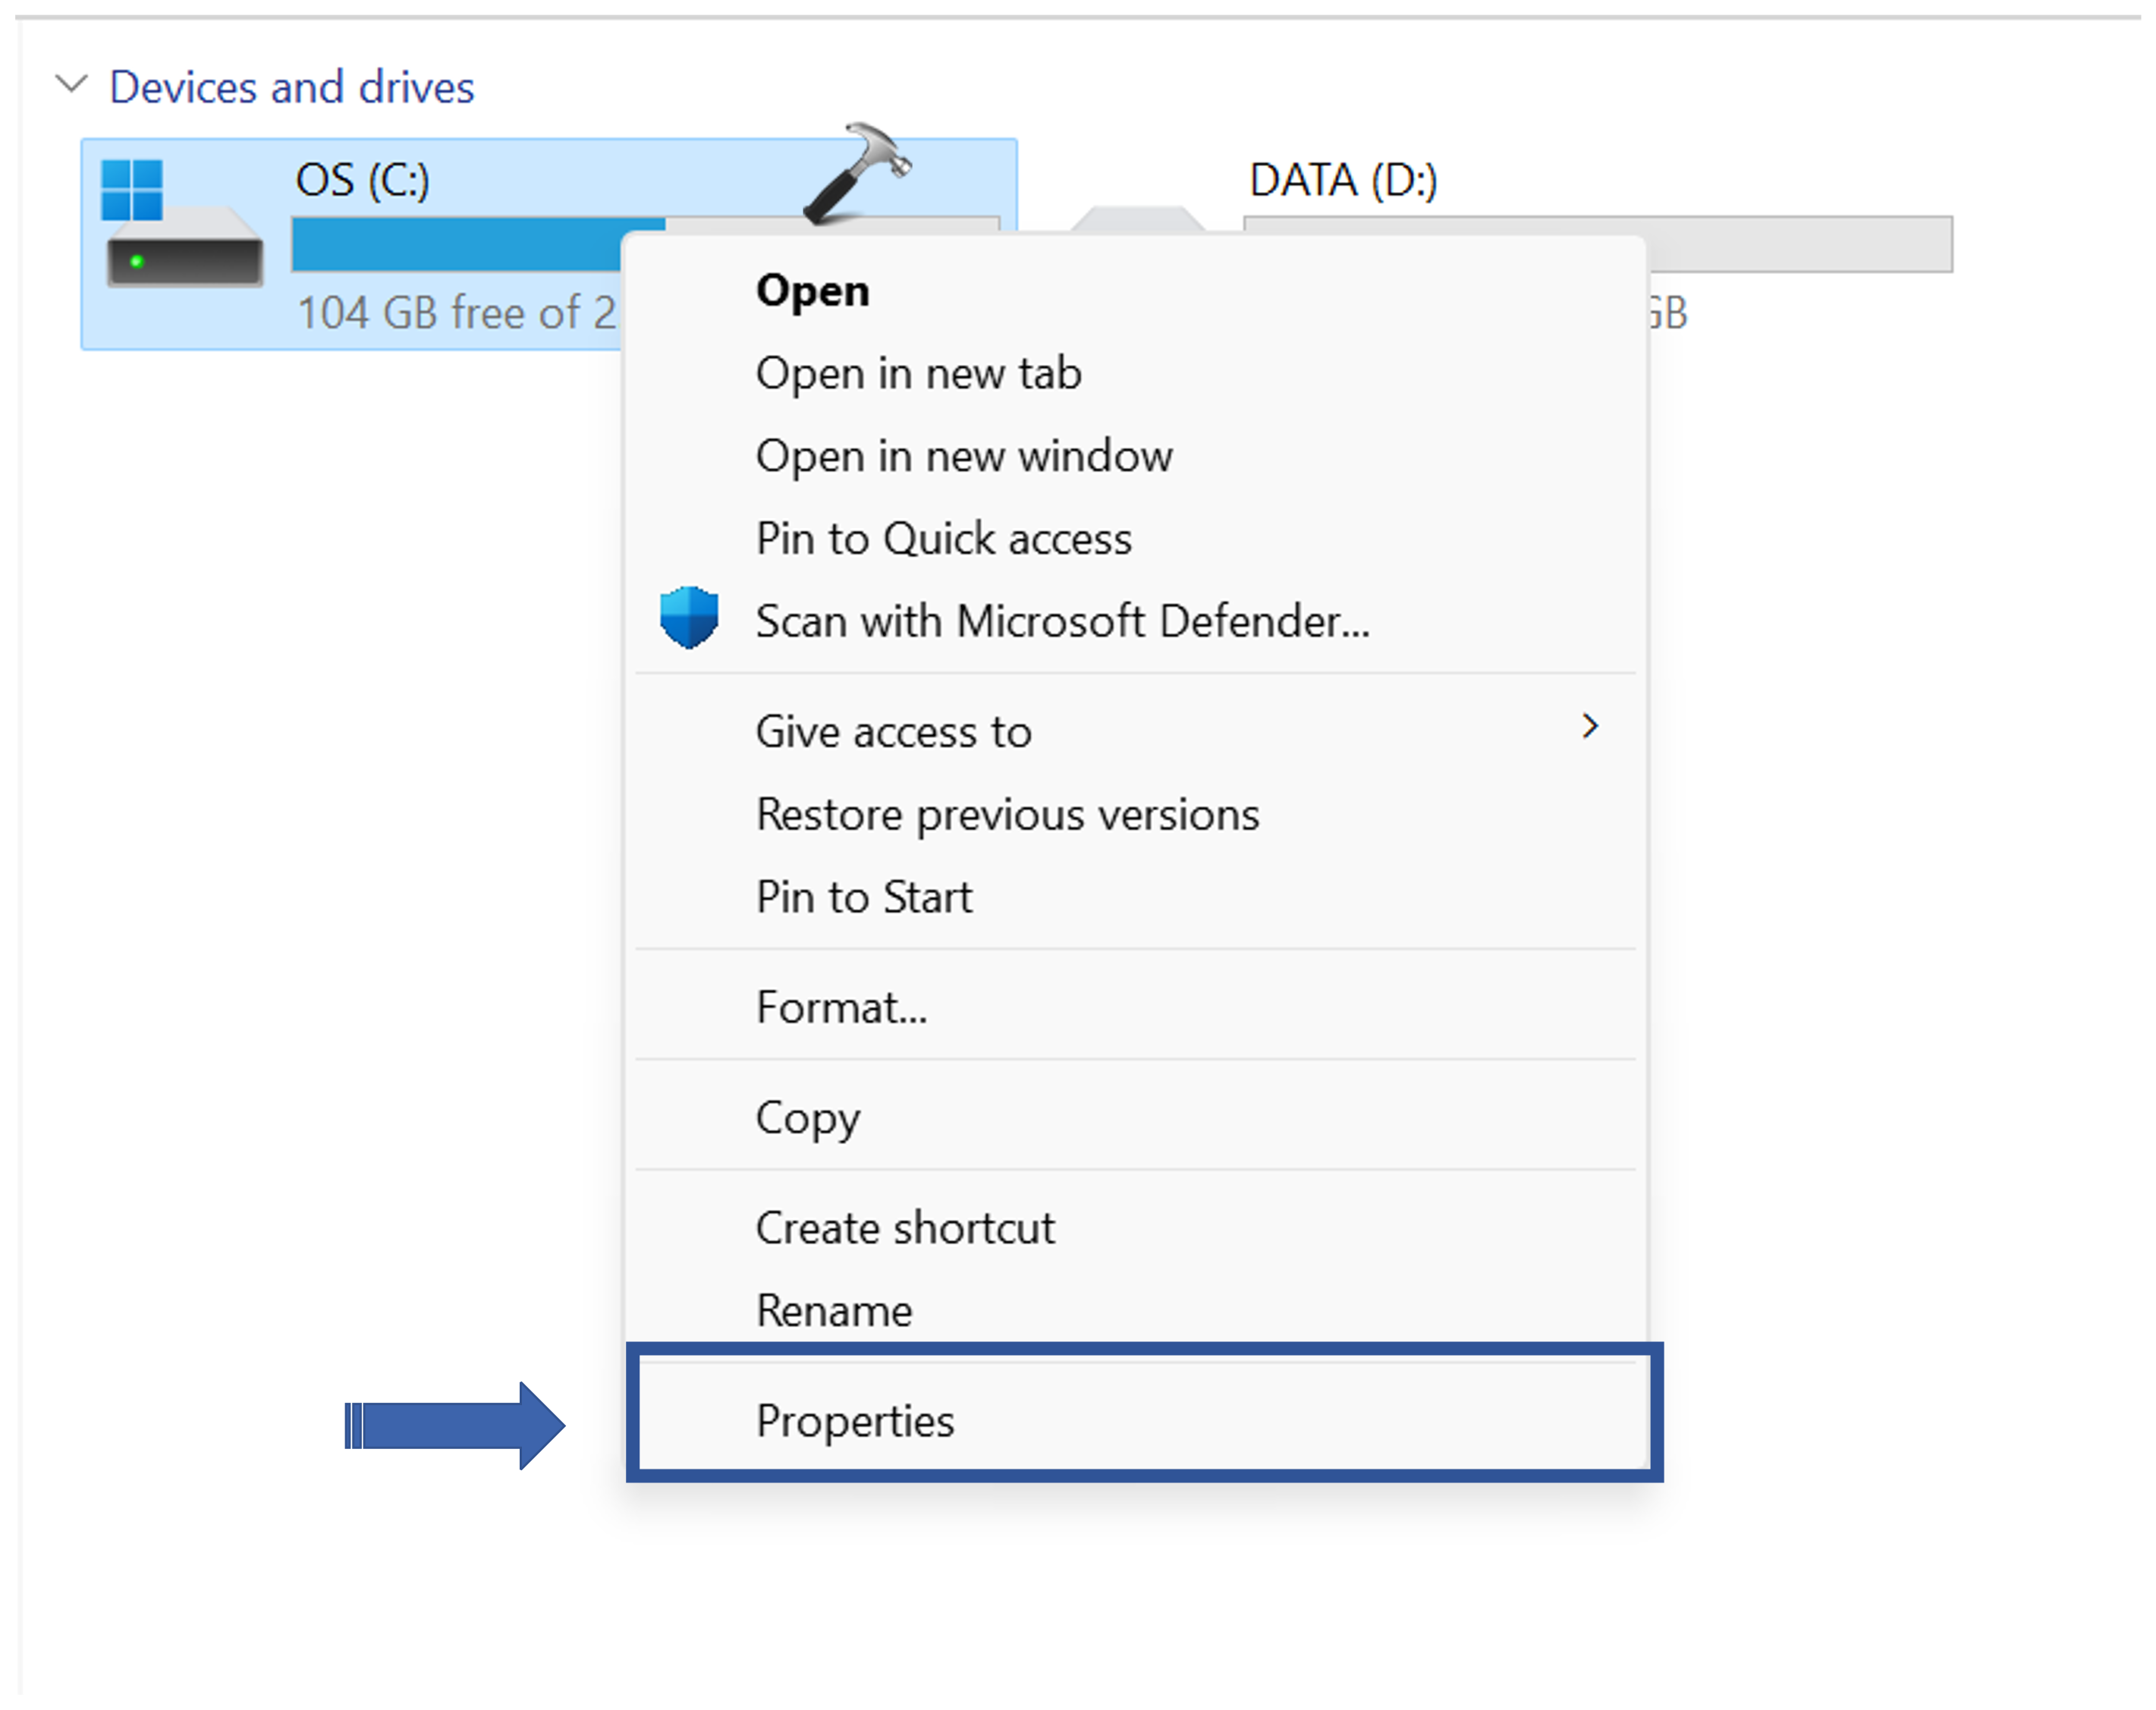The image size is (2156, 1710).
Task: Click the Microsoft Defender shield icon
Action: 689,618
